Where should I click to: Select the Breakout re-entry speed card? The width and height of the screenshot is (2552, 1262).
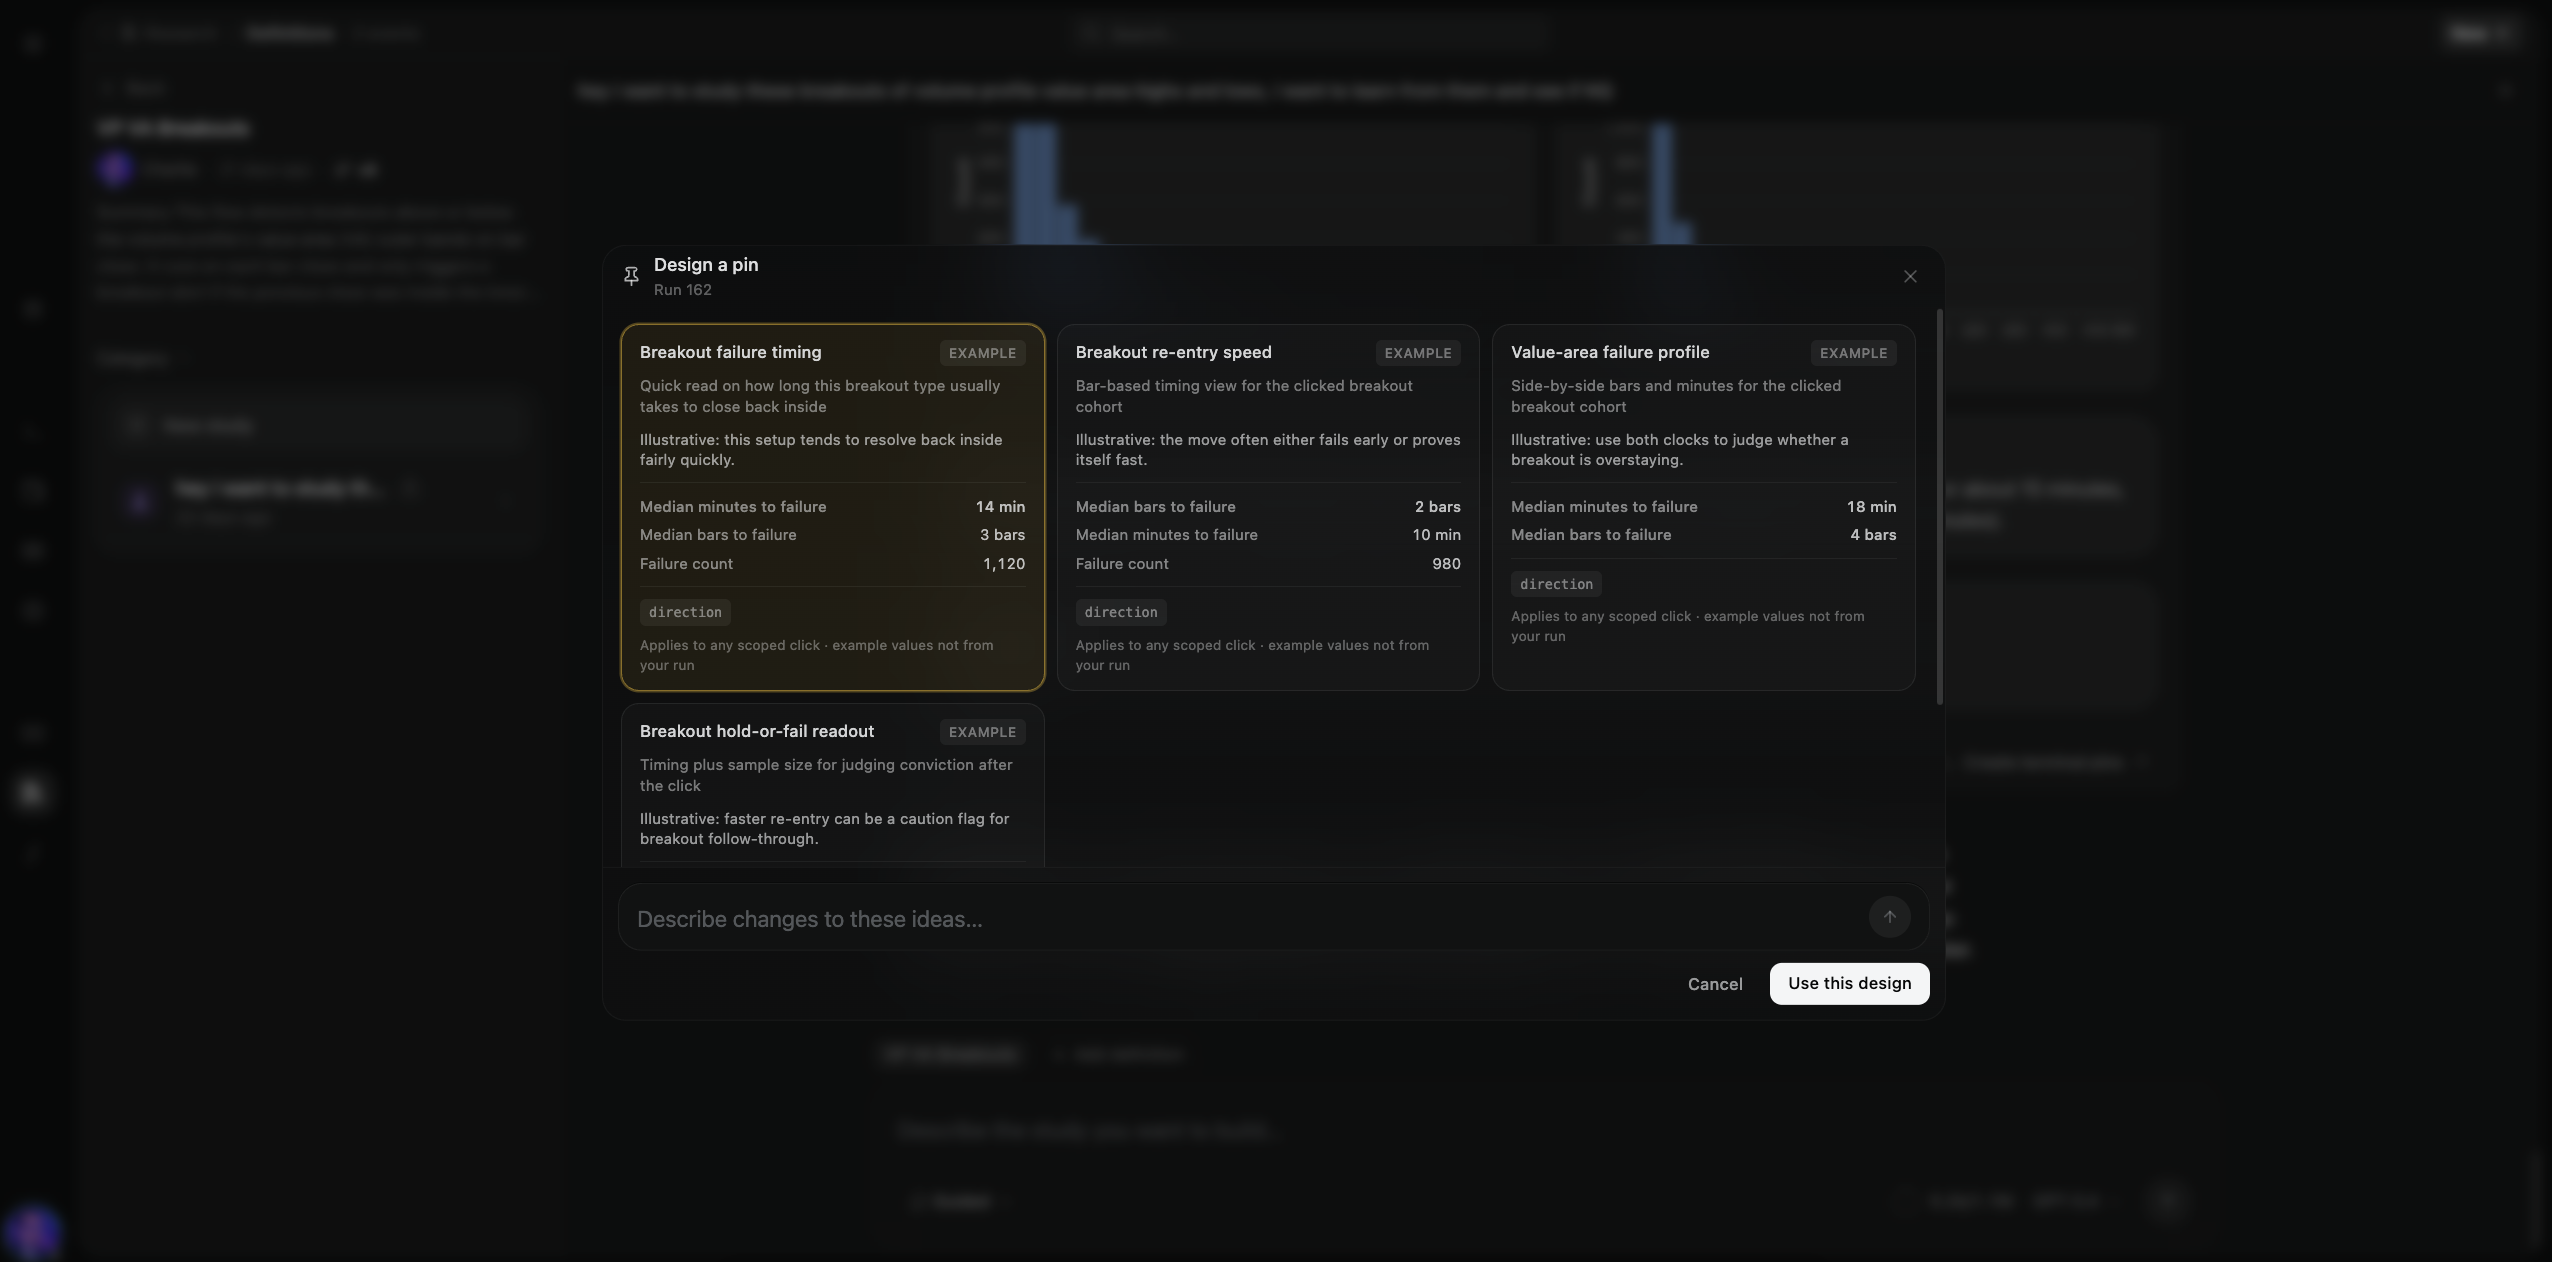tap(1268, 507)
